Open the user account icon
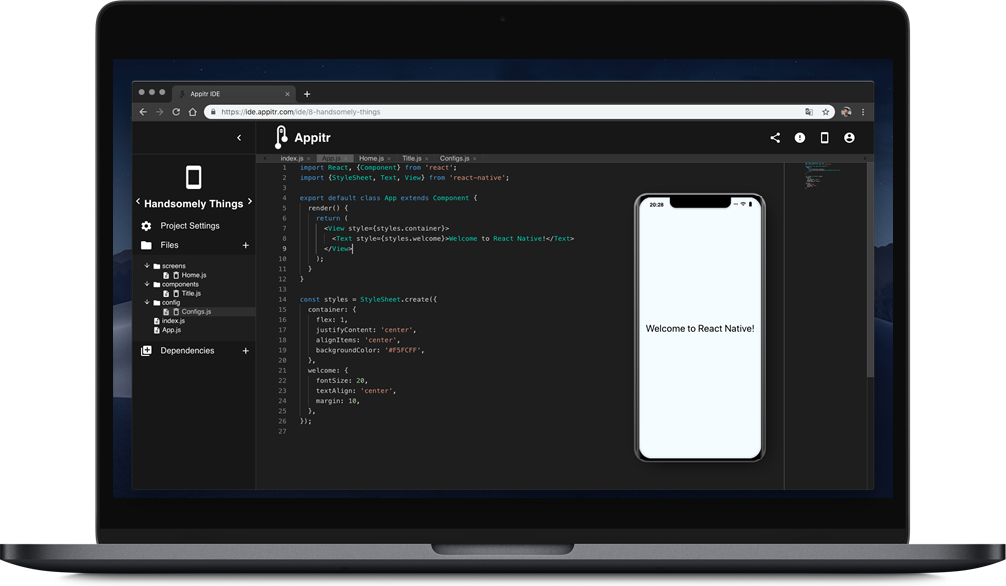 click(849, 138)
